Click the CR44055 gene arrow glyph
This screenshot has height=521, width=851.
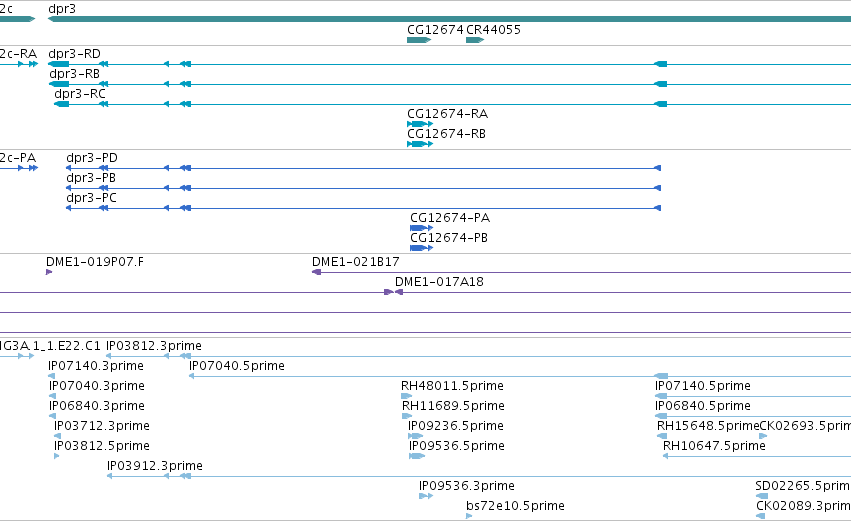[475, 40]
